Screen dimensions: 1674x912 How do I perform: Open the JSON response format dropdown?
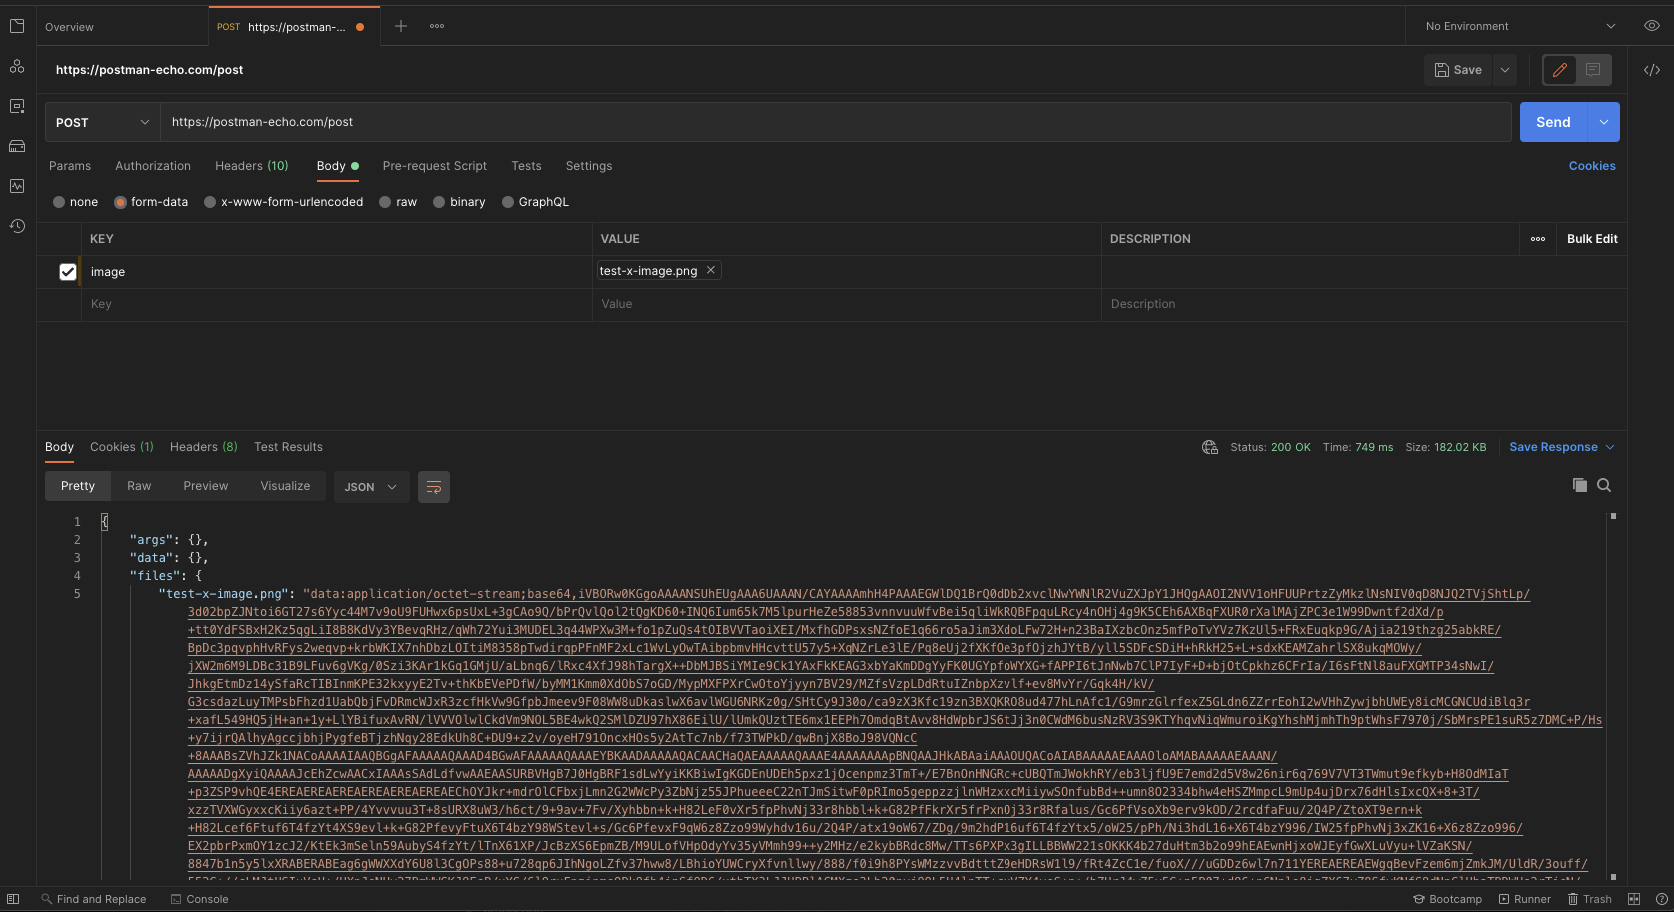[370, 487]
